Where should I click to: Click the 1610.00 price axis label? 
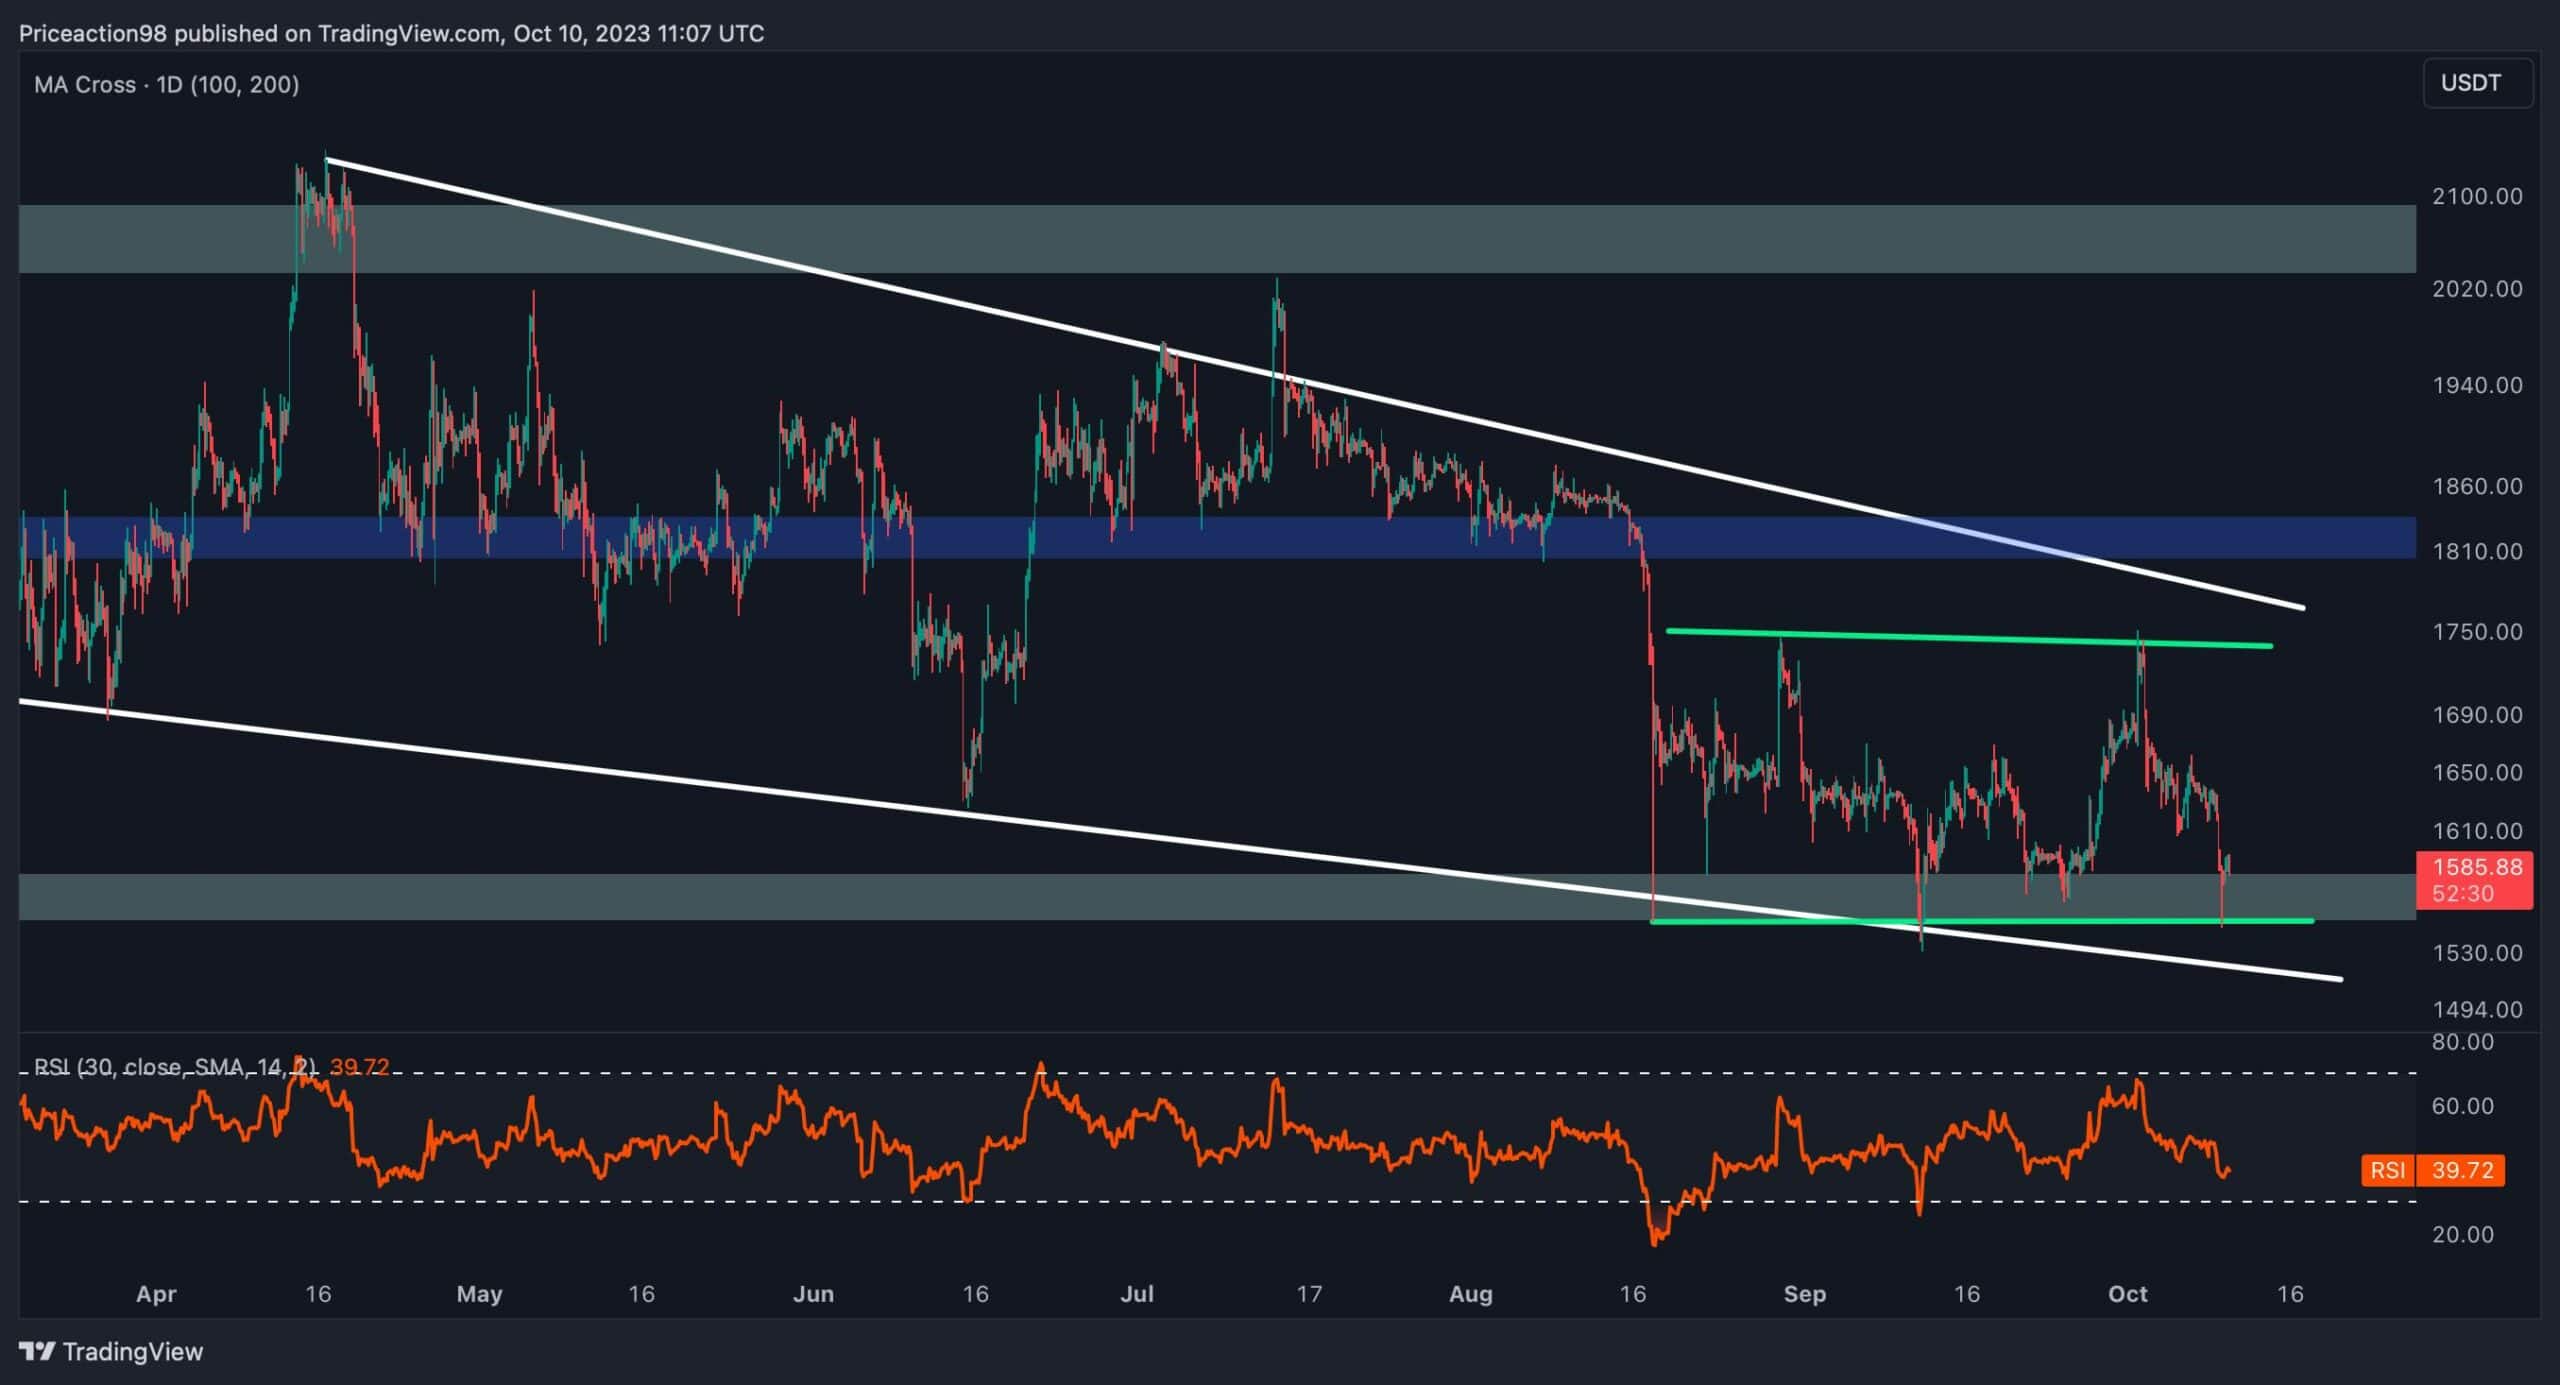coord(2477,831)
